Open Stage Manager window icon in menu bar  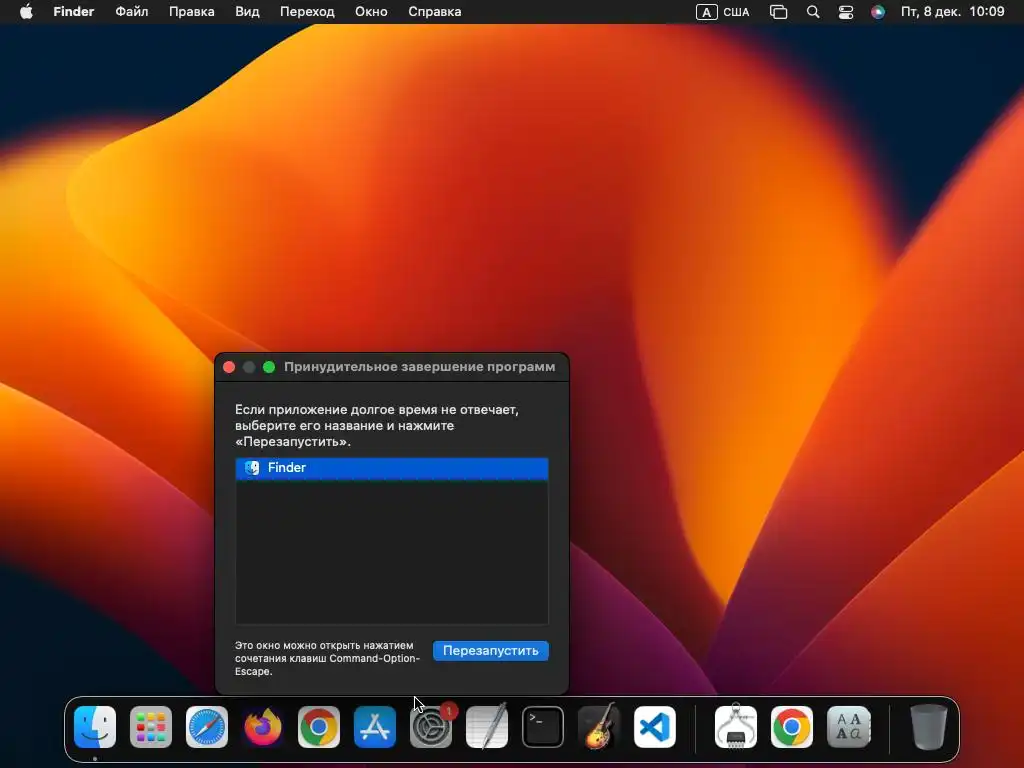[x=778, y=12]
